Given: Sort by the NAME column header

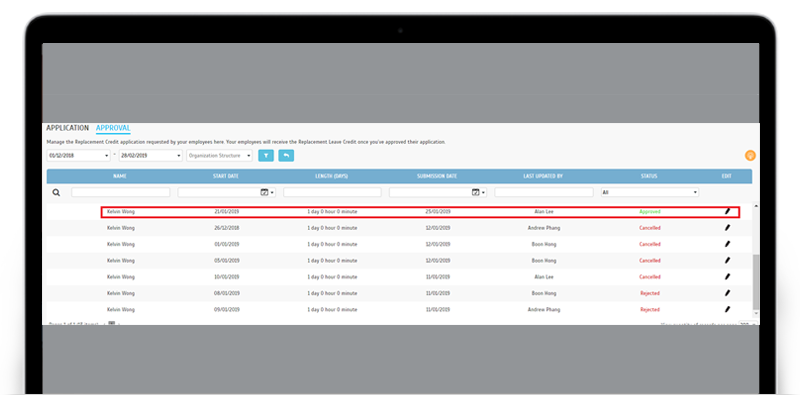Looking at the screenshot, I should (x=120, y=176).
